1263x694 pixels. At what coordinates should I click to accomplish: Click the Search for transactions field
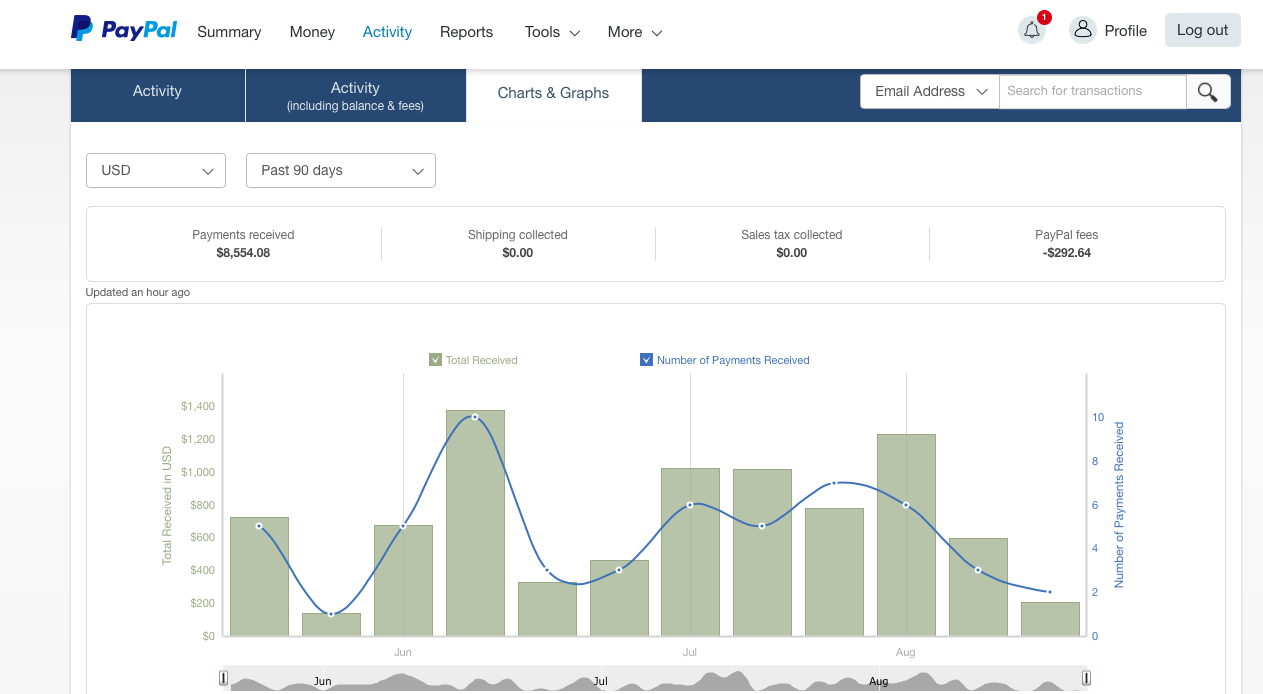1092,92
